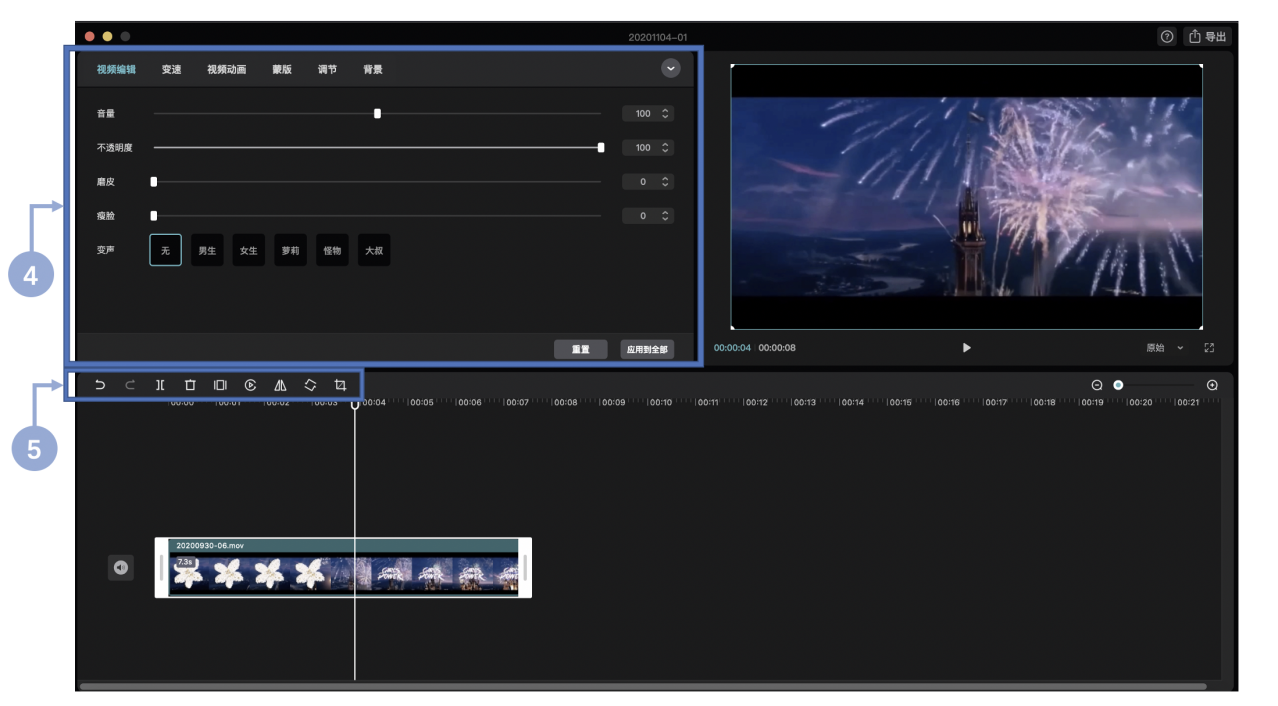This screenshot has height=706, width=1278.
Task: Select the split clip tool
Action: coord(160,385)
